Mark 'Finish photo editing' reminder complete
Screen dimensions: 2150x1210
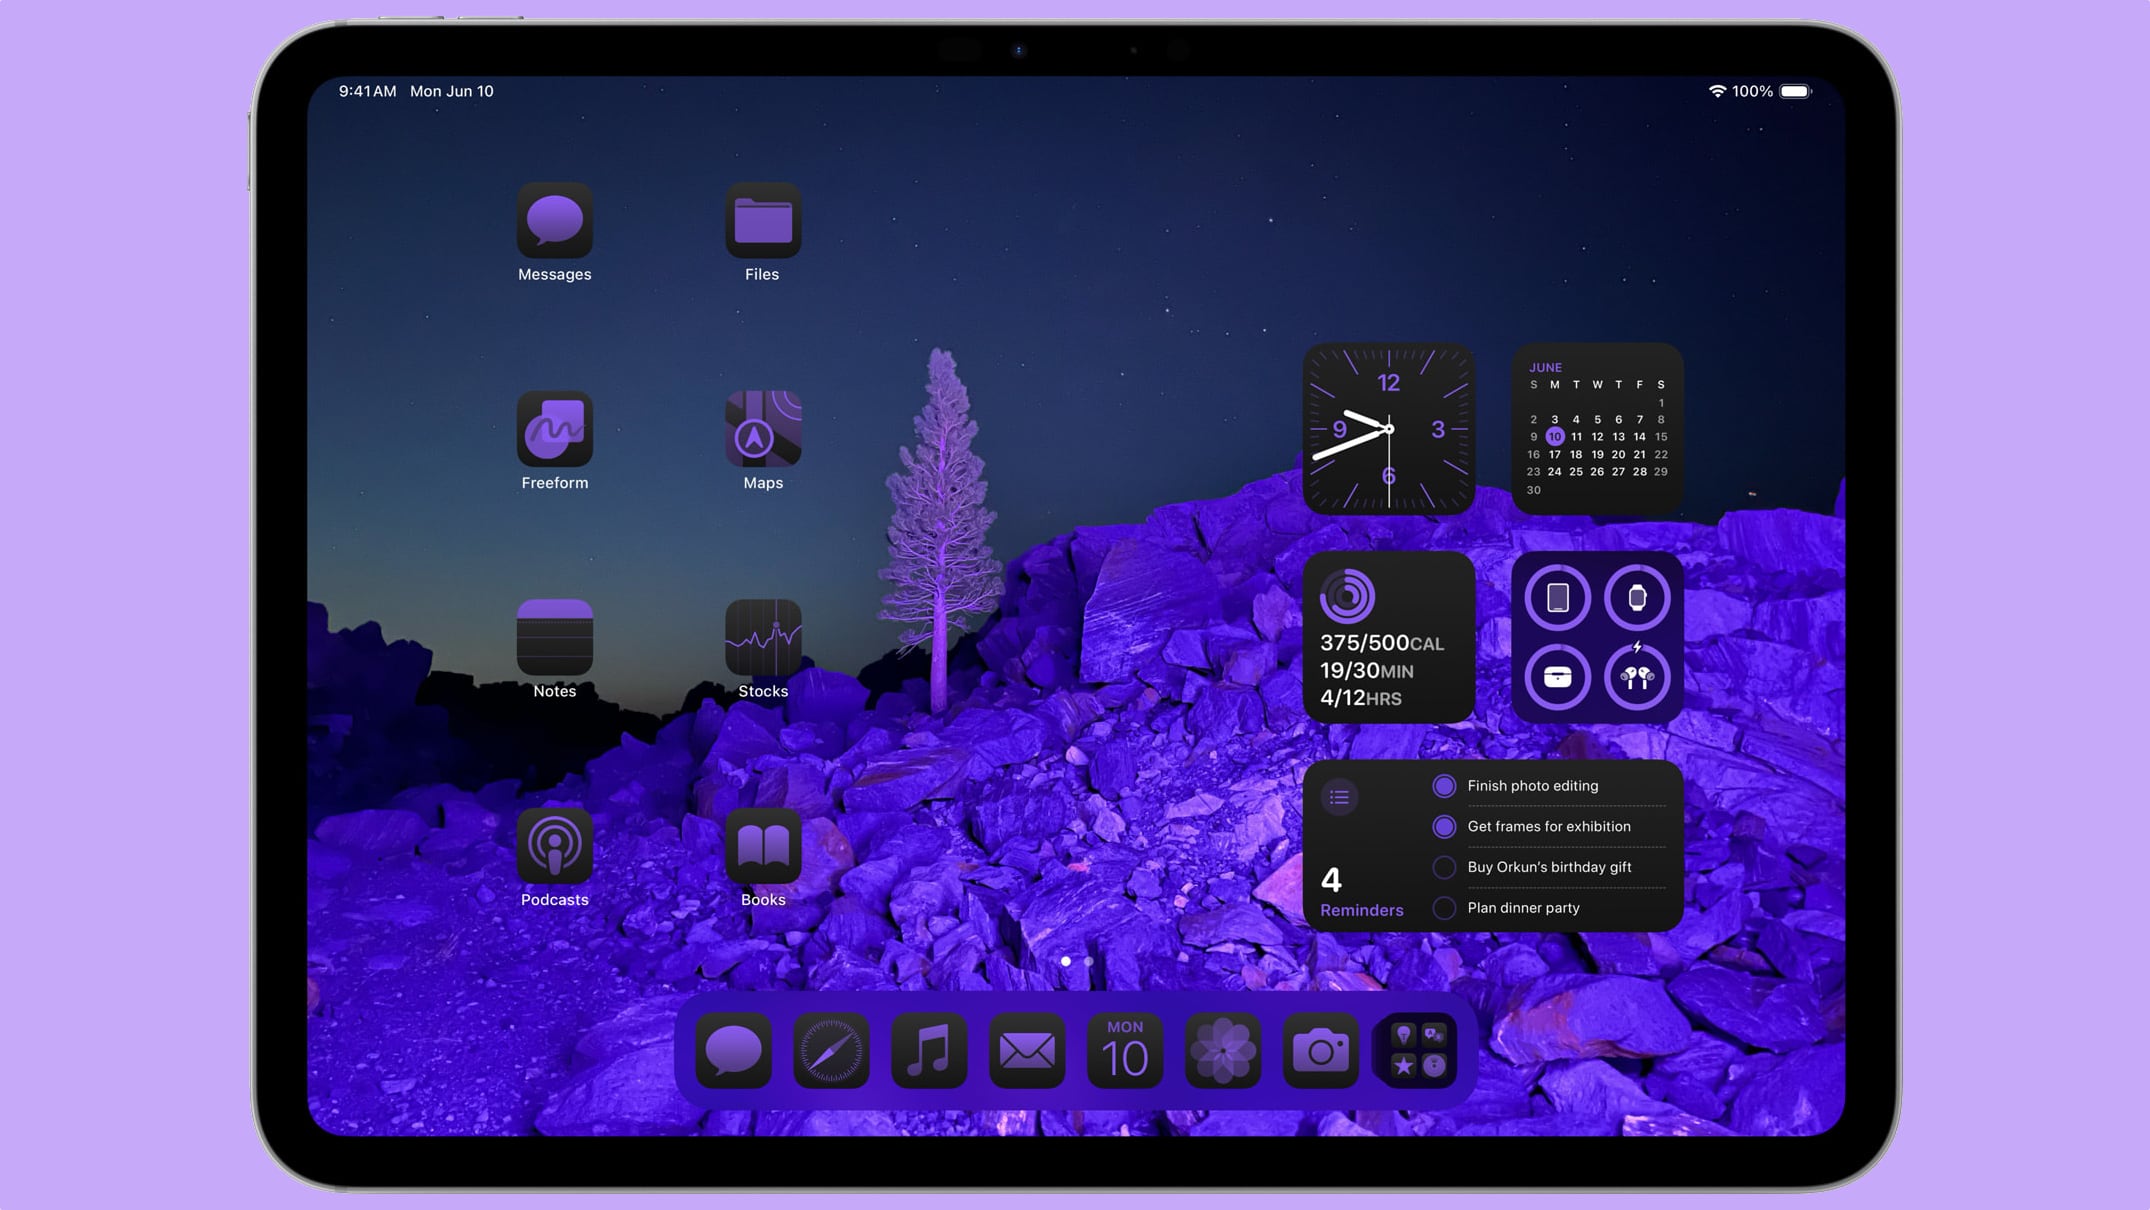[x=1444, y=786]
